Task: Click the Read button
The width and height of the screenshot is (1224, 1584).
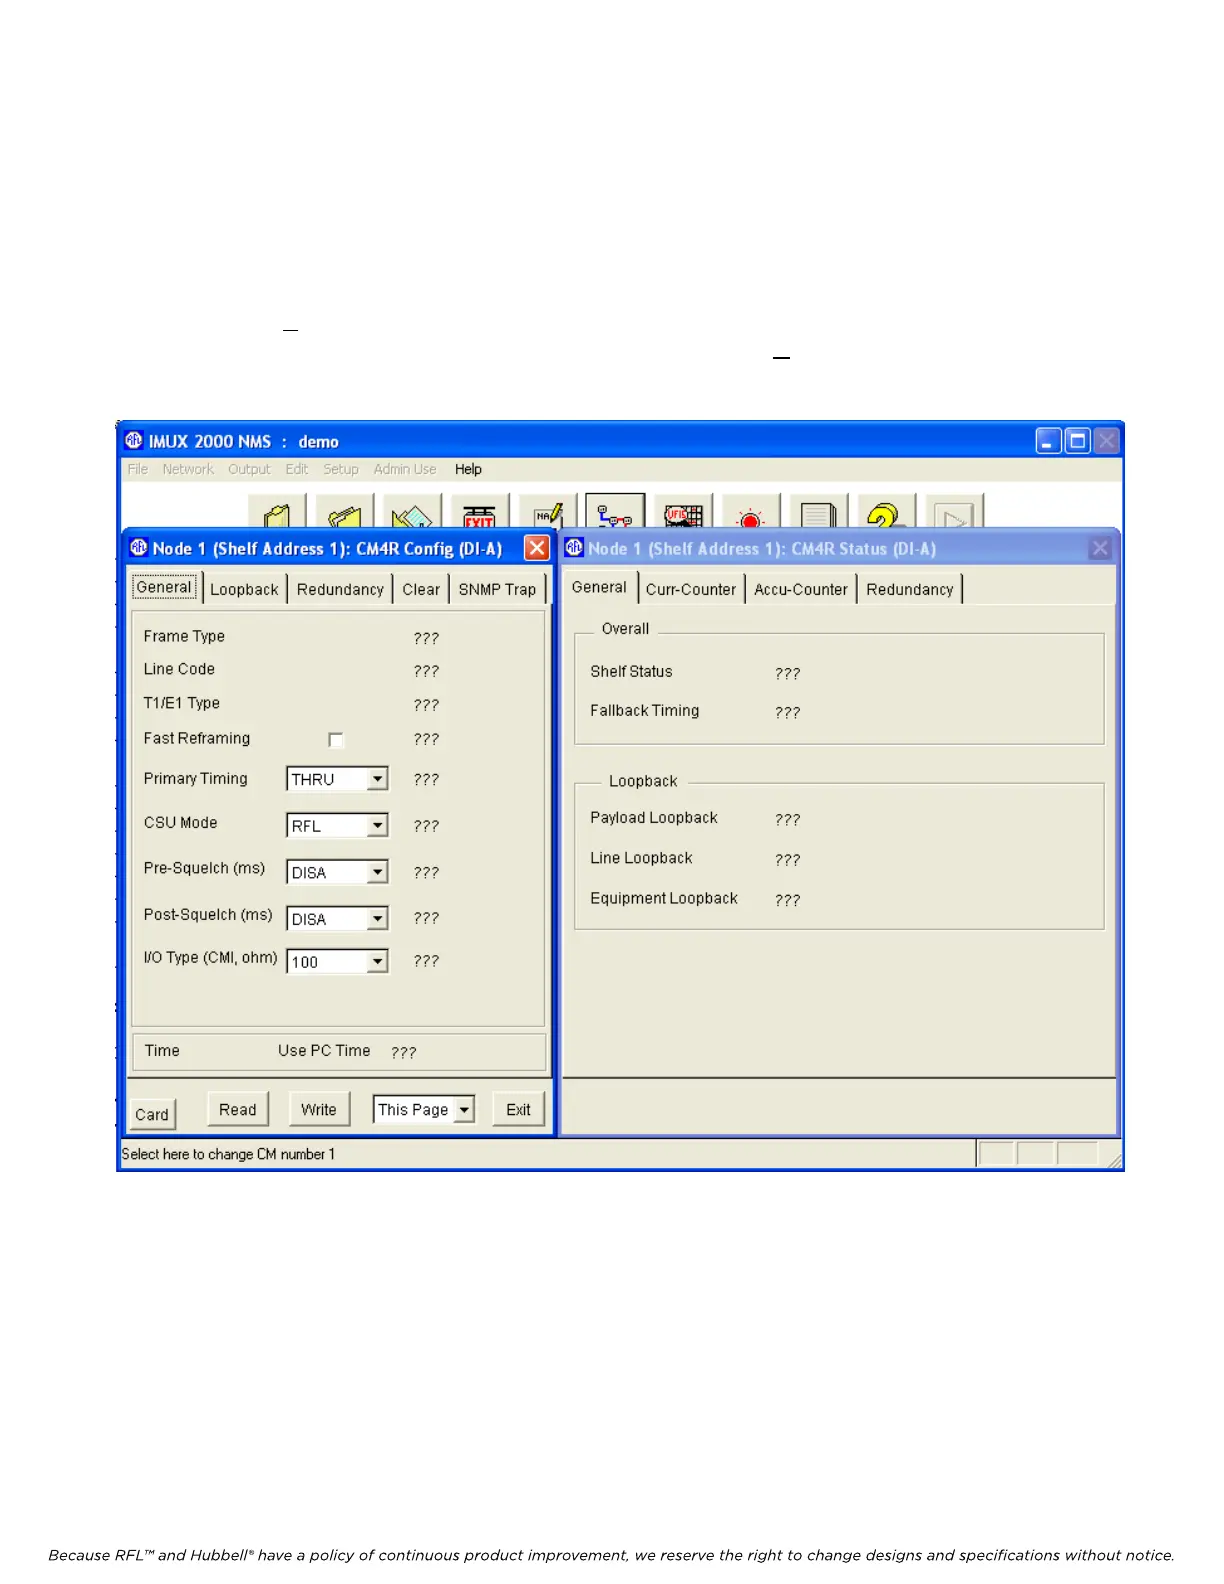Action: click(x=238, y=1109)
